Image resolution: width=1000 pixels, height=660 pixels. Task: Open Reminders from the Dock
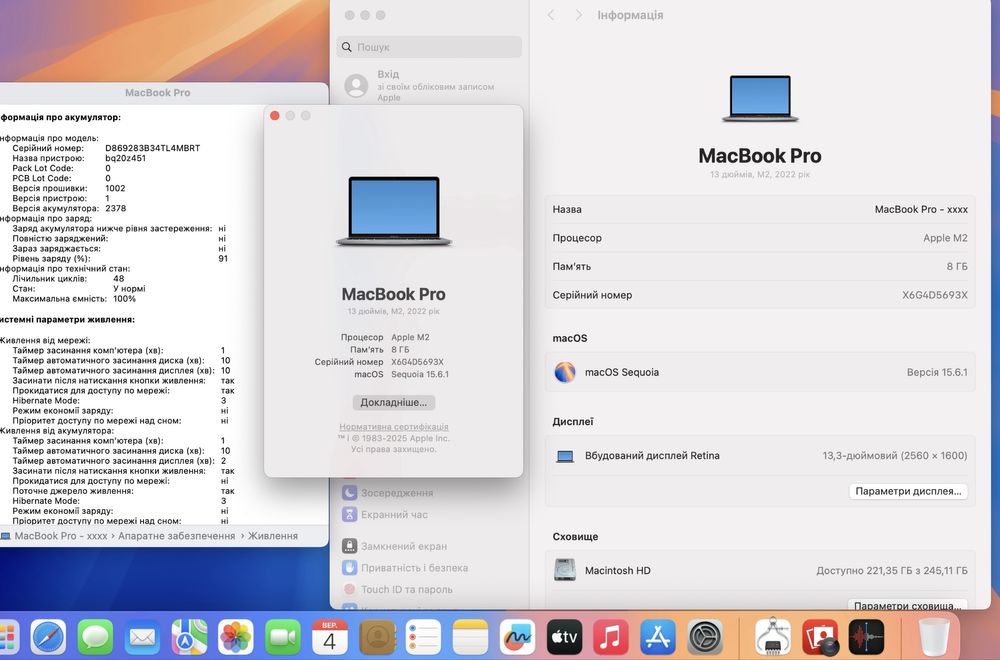[x=423, y=636]
